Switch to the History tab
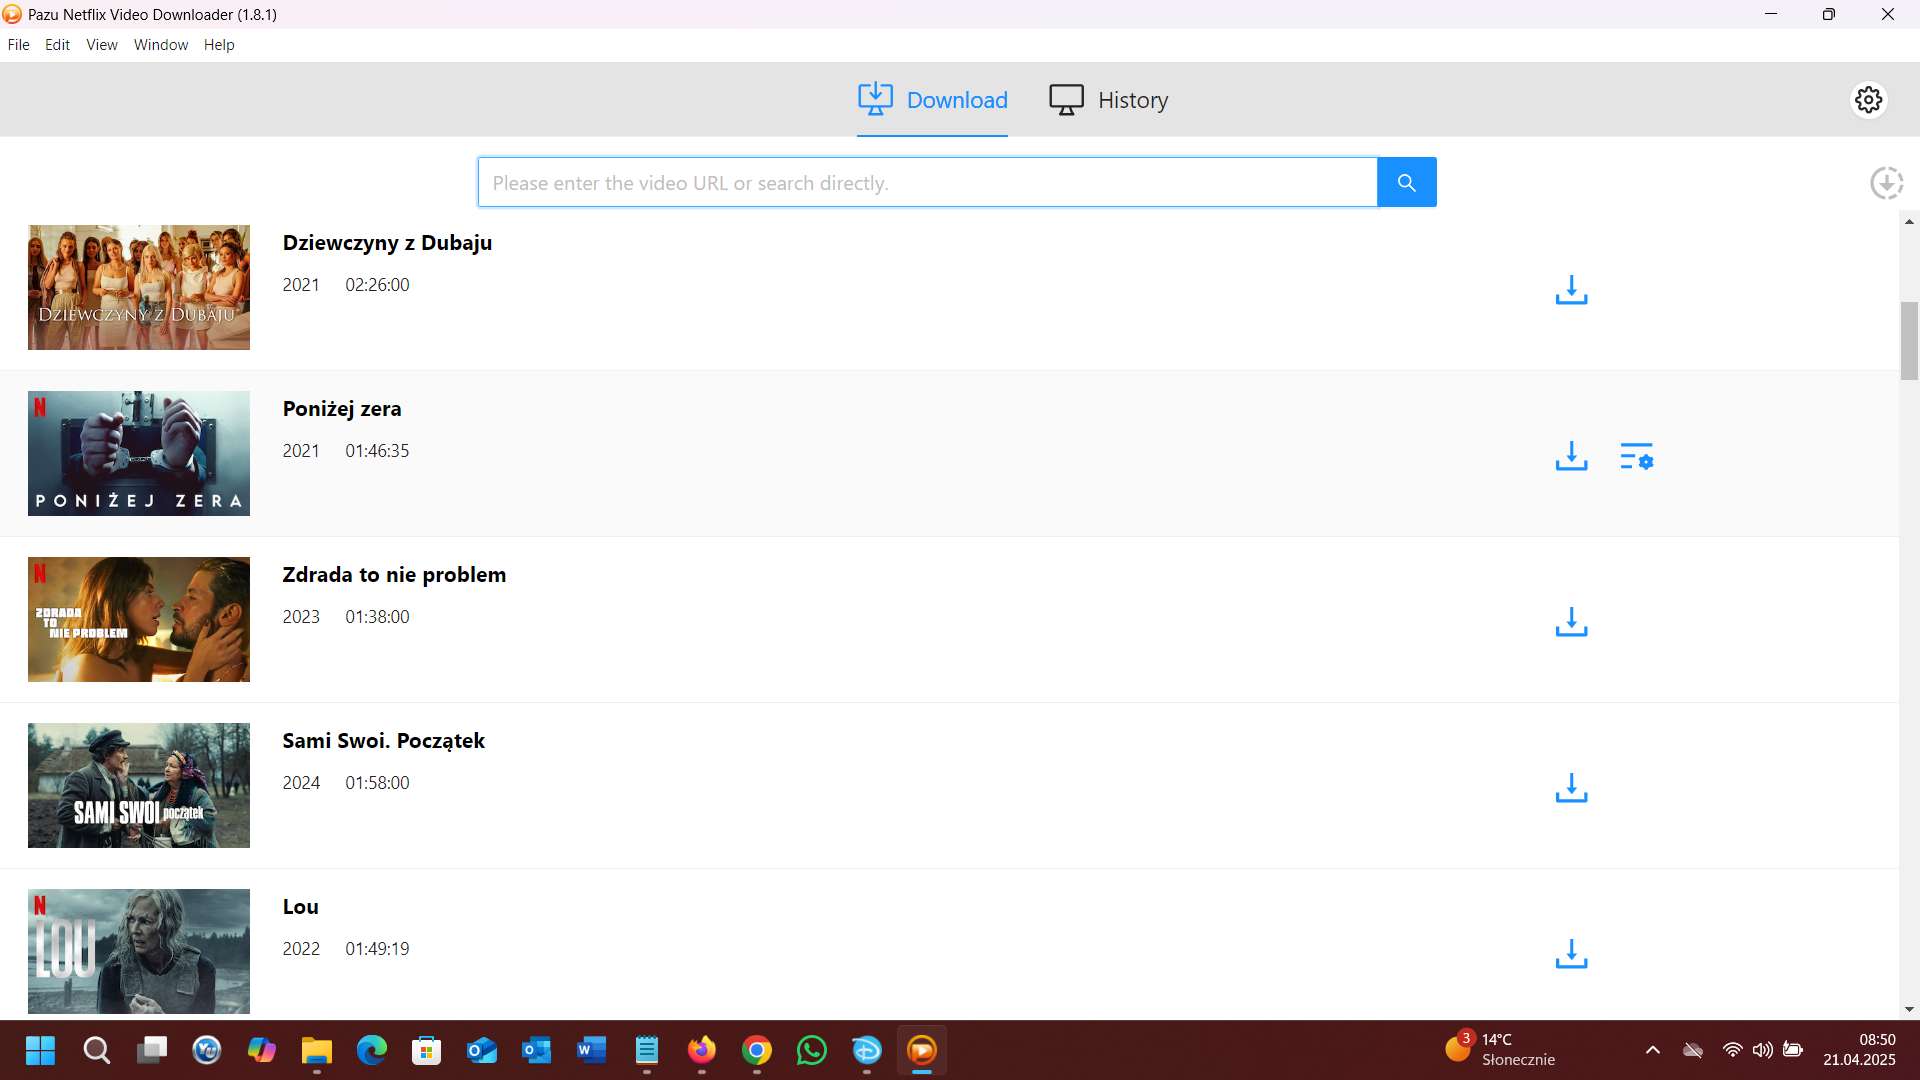1920x1080 pixels. 1108,100
